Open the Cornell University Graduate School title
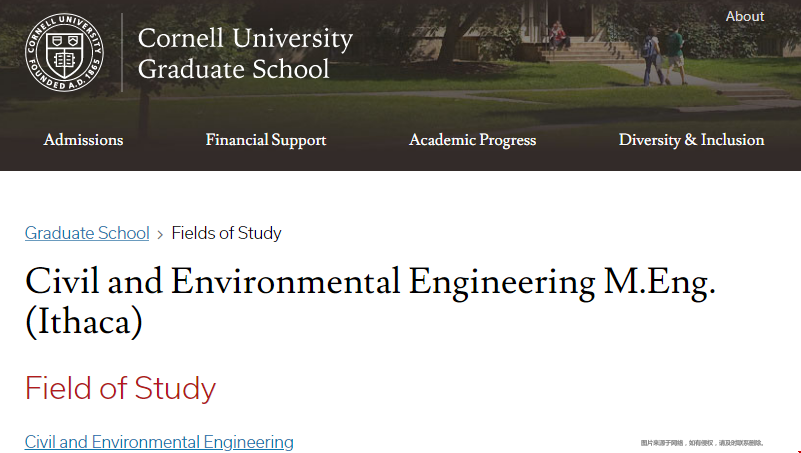 click(245, 54)
